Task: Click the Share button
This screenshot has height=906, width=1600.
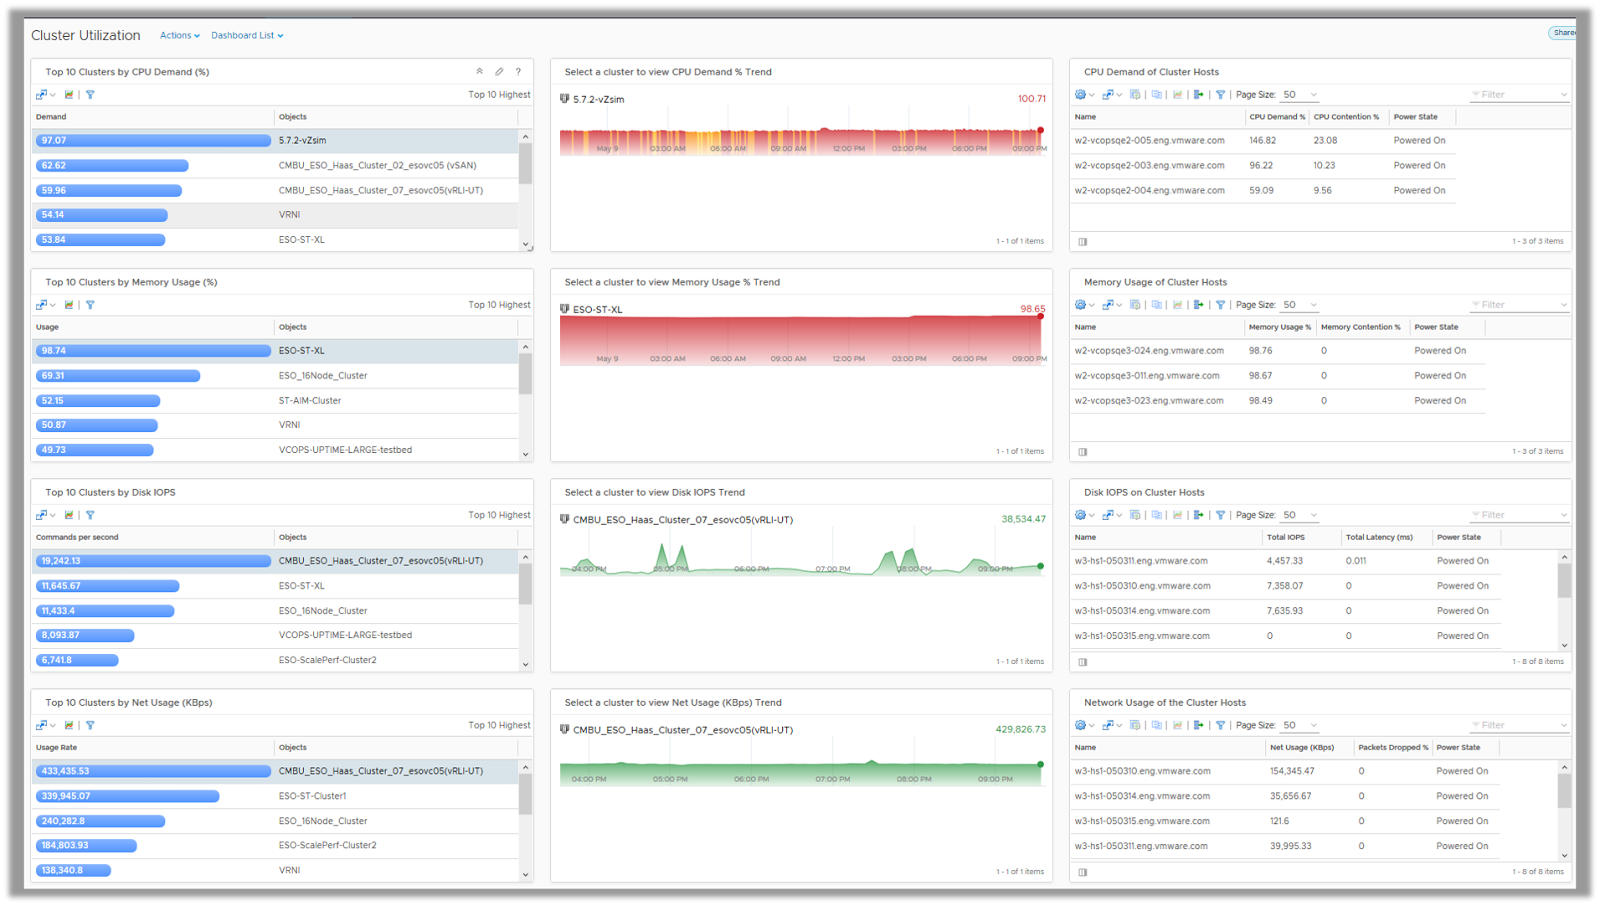Action: [x=1564, y=32]
